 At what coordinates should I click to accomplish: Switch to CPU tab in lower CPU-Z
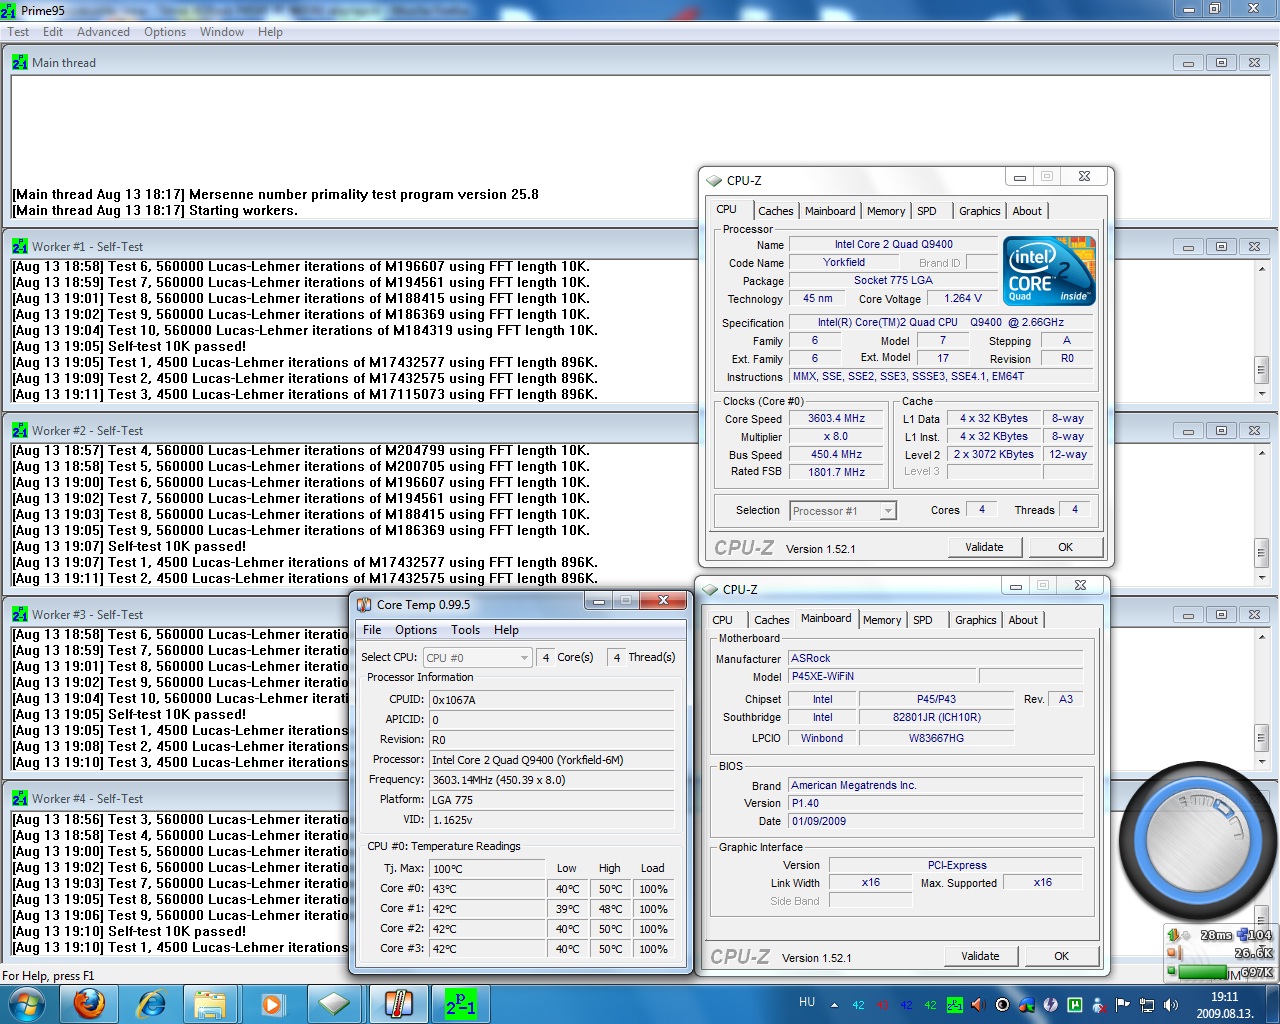[x=722, y=620]
